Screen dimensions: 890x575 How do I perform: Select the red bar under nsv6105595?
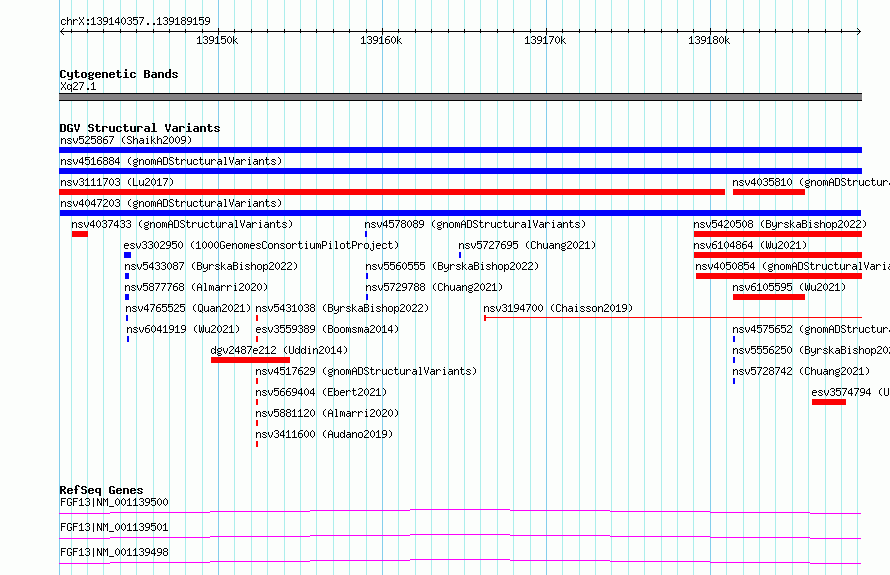pyautogui.click(x=769, y=297)
